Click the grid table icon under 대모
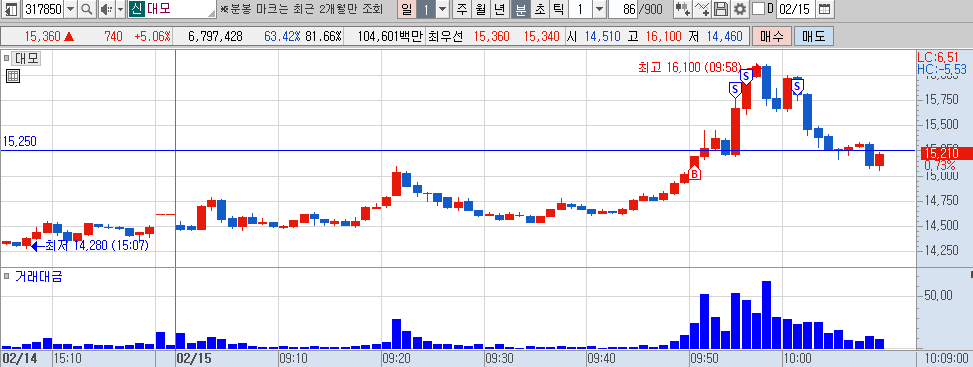The image size is (973, 367). [x=12, y=76]
